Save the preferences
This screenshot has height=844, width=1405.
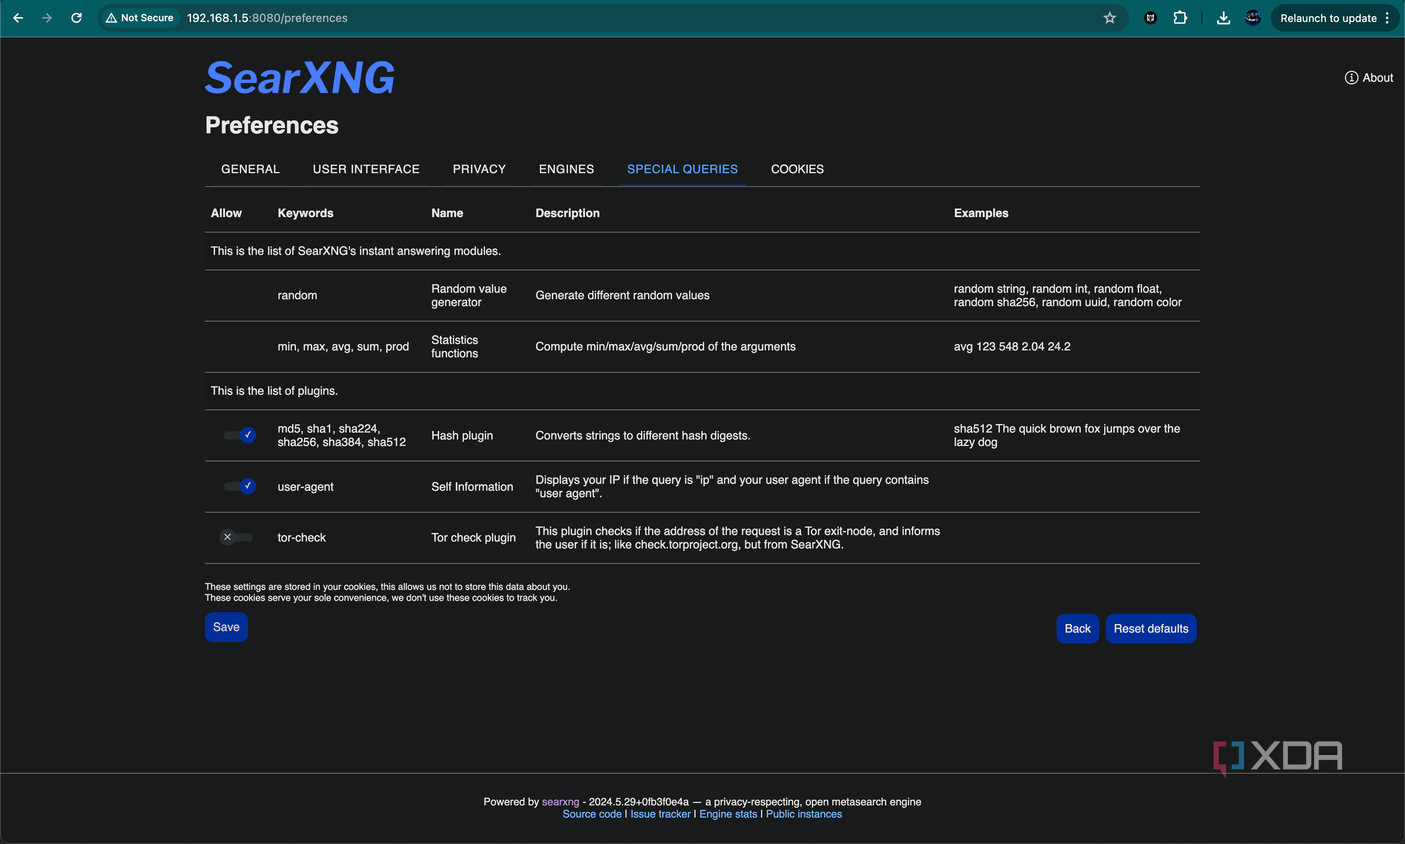[x=226, y=627]
